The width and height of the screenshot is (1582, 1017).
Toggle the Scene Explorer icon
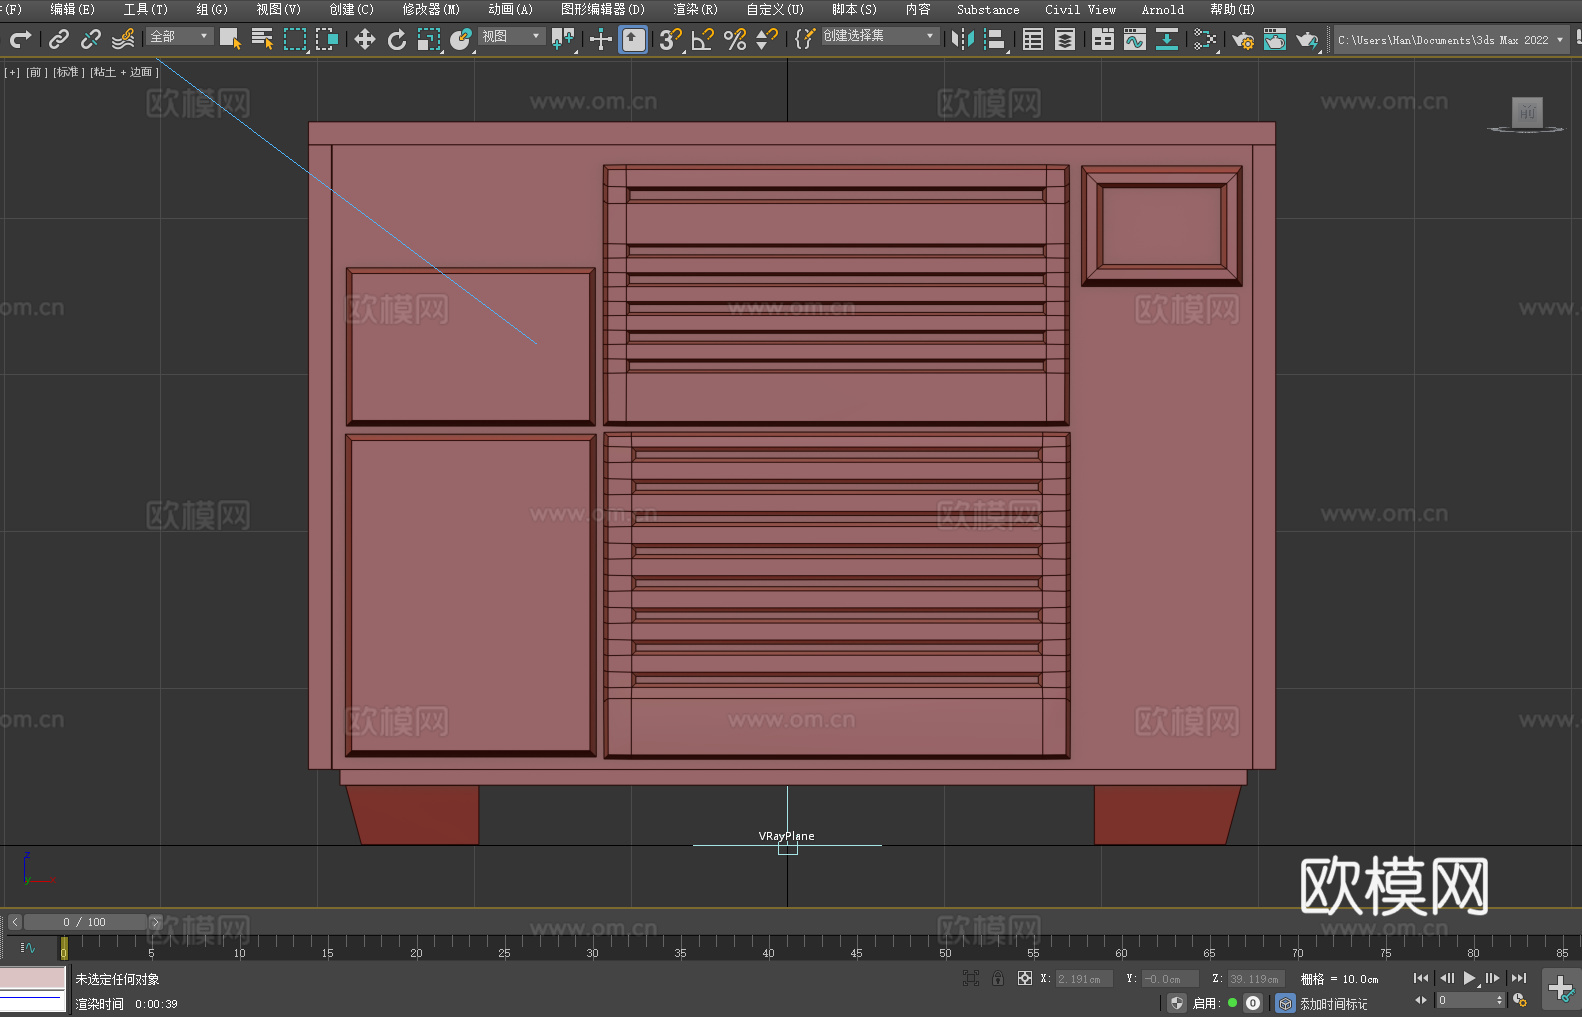(1033, 39)
